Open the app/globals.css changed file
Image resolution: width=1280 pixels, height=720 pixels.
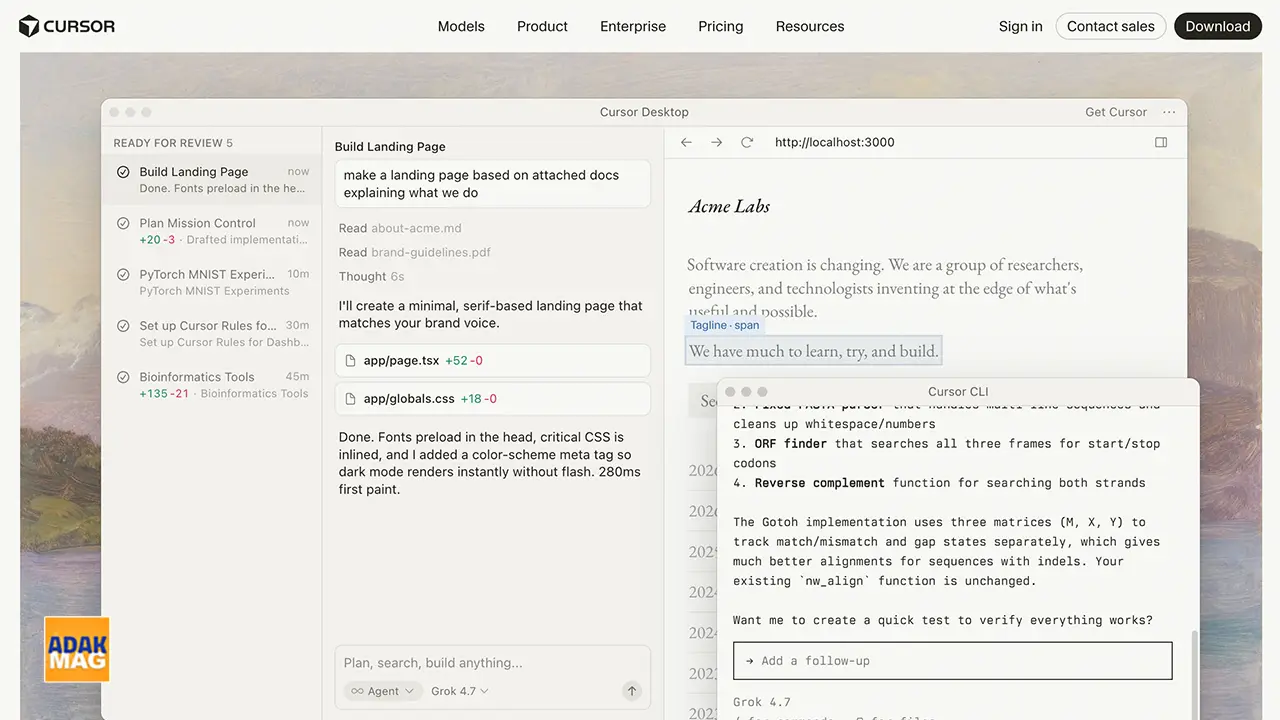coord(492,399)
